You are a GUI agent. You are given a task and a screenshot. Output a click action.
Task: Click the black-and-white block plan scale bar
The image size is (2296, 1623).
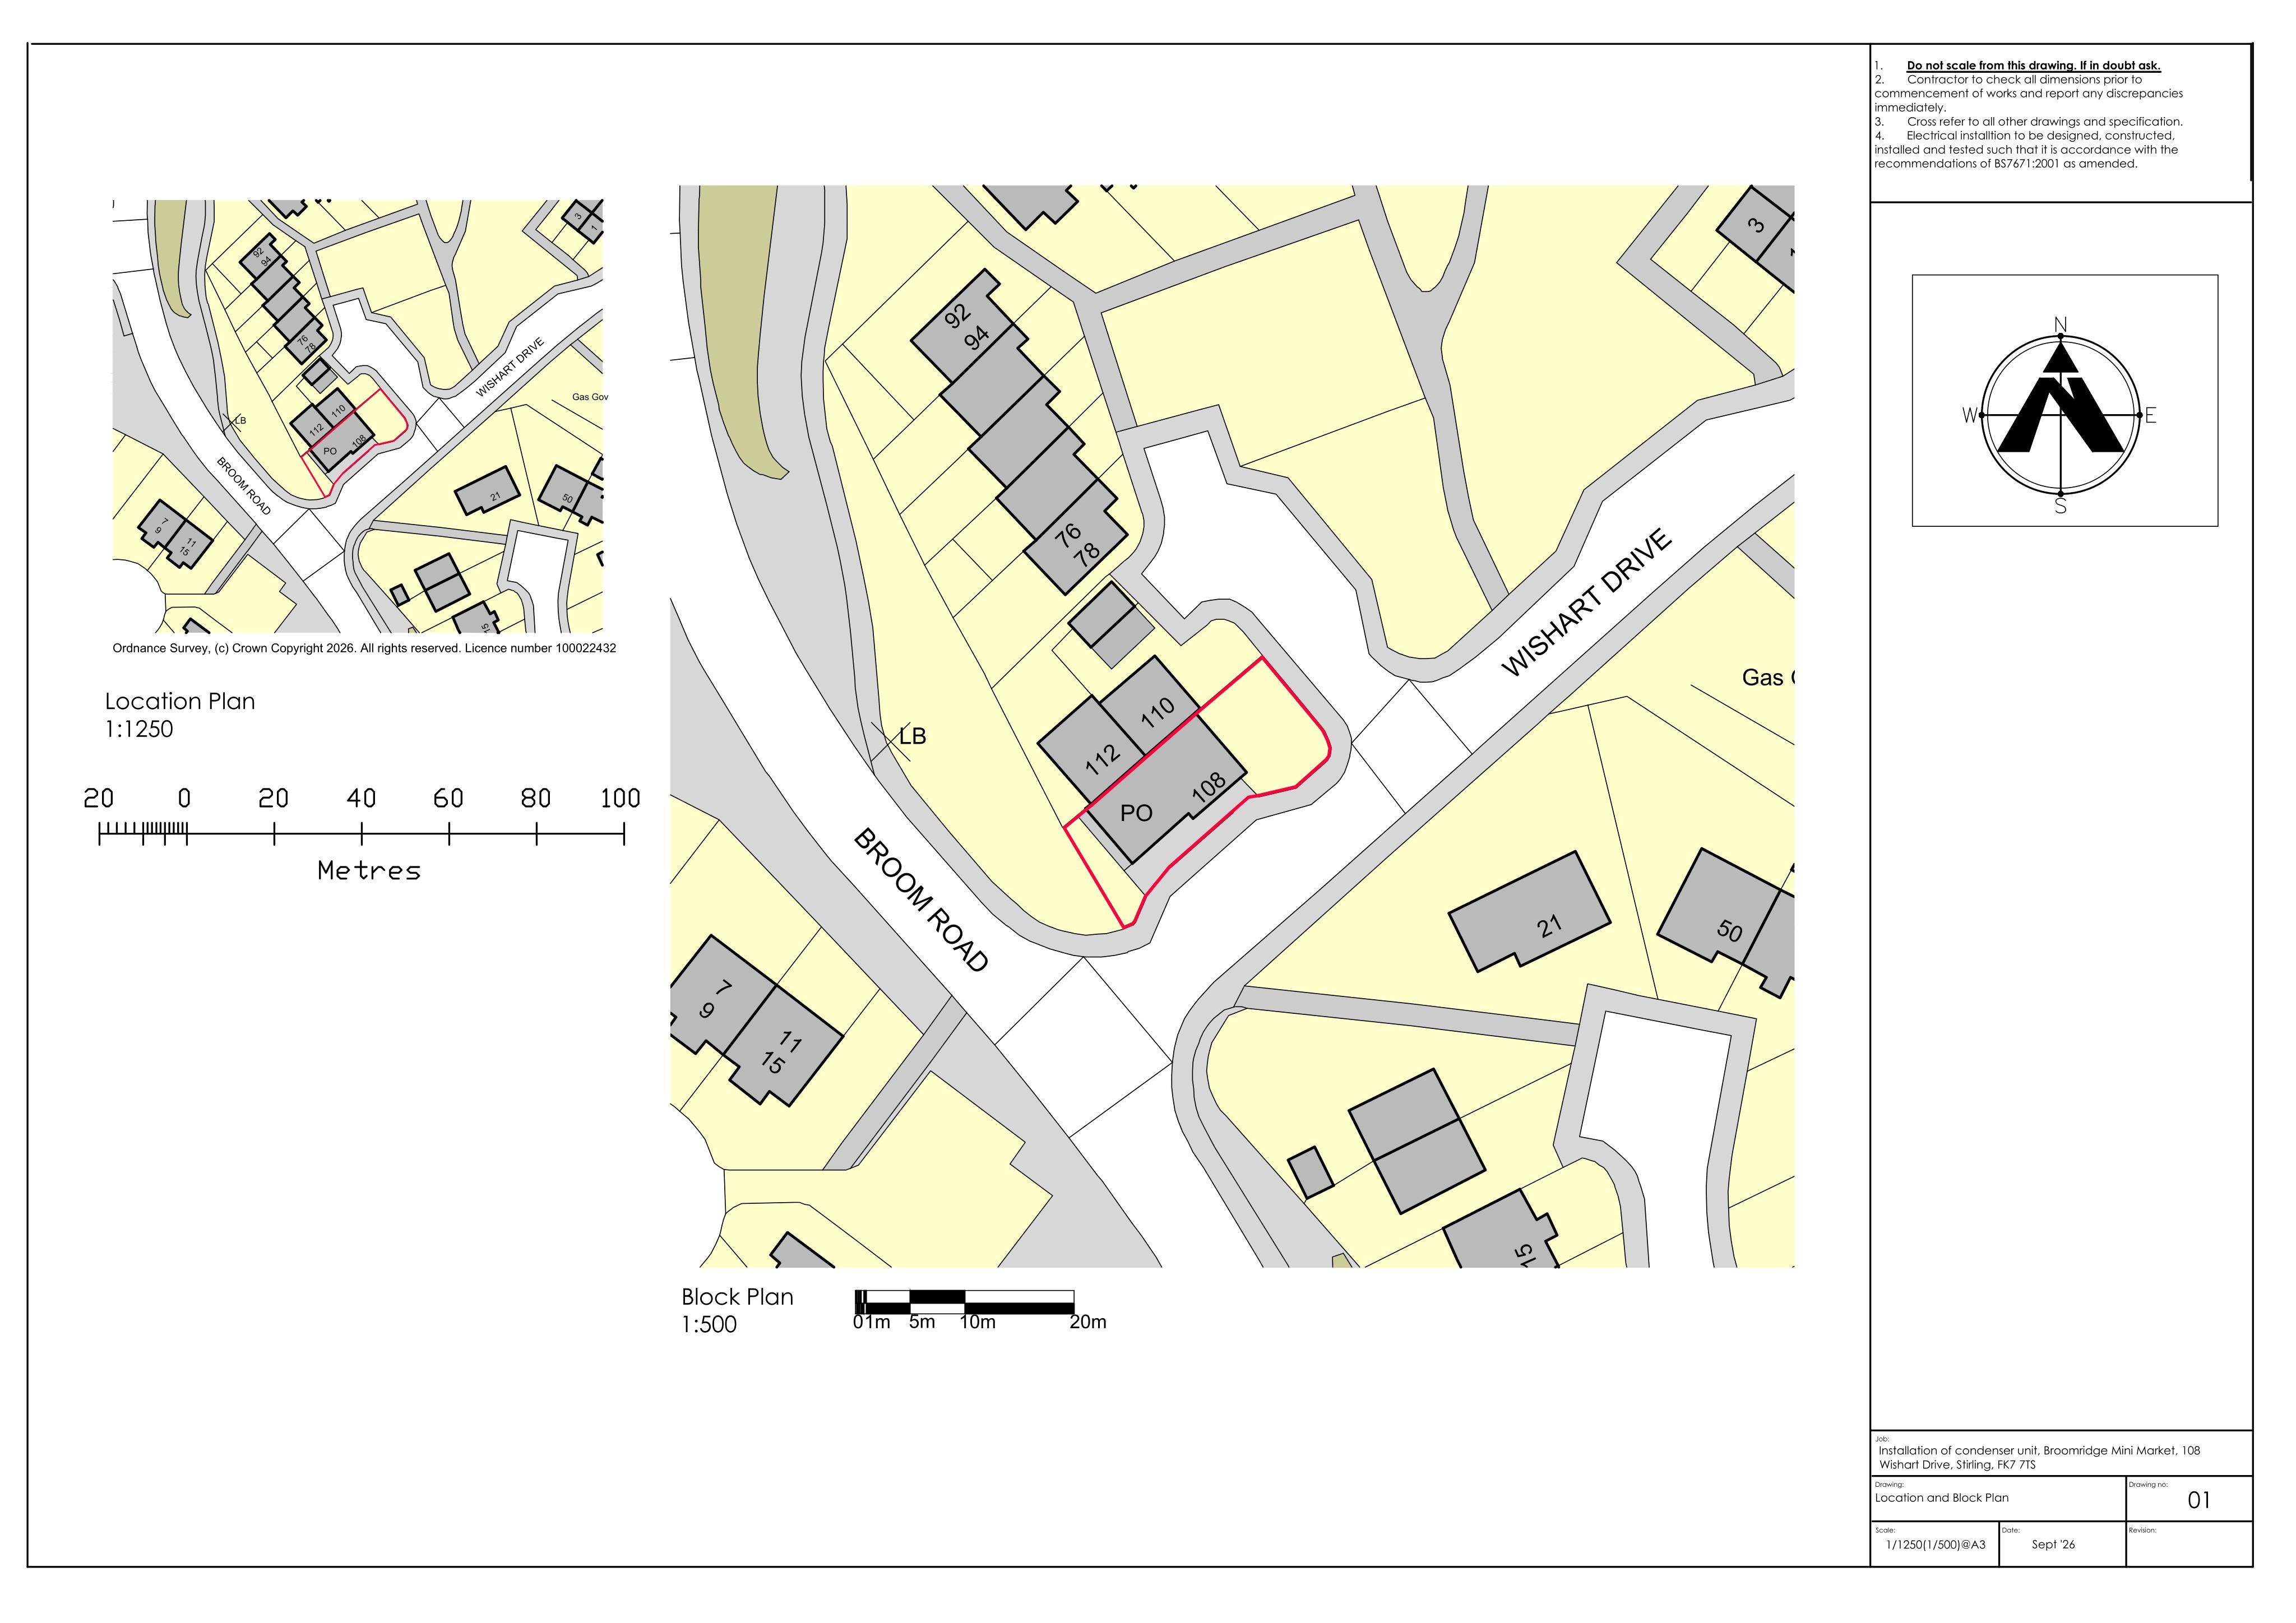(x=965, y=1302)
